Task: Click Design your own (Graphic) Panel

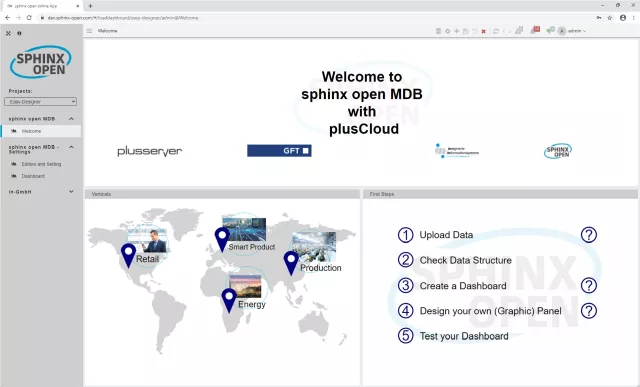Action: (x=490, y=311)
